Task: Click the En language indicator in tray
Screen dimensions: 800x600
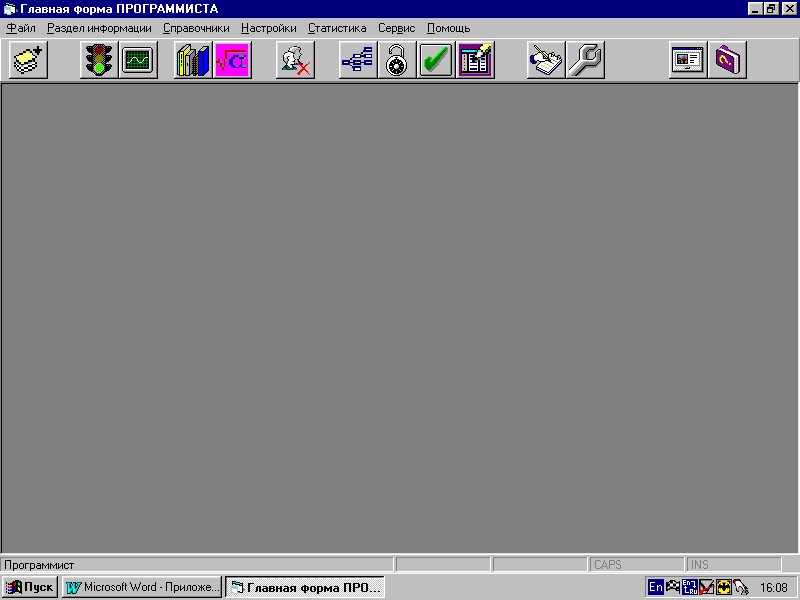Action: pyautogui.click(x=656, y=587)
